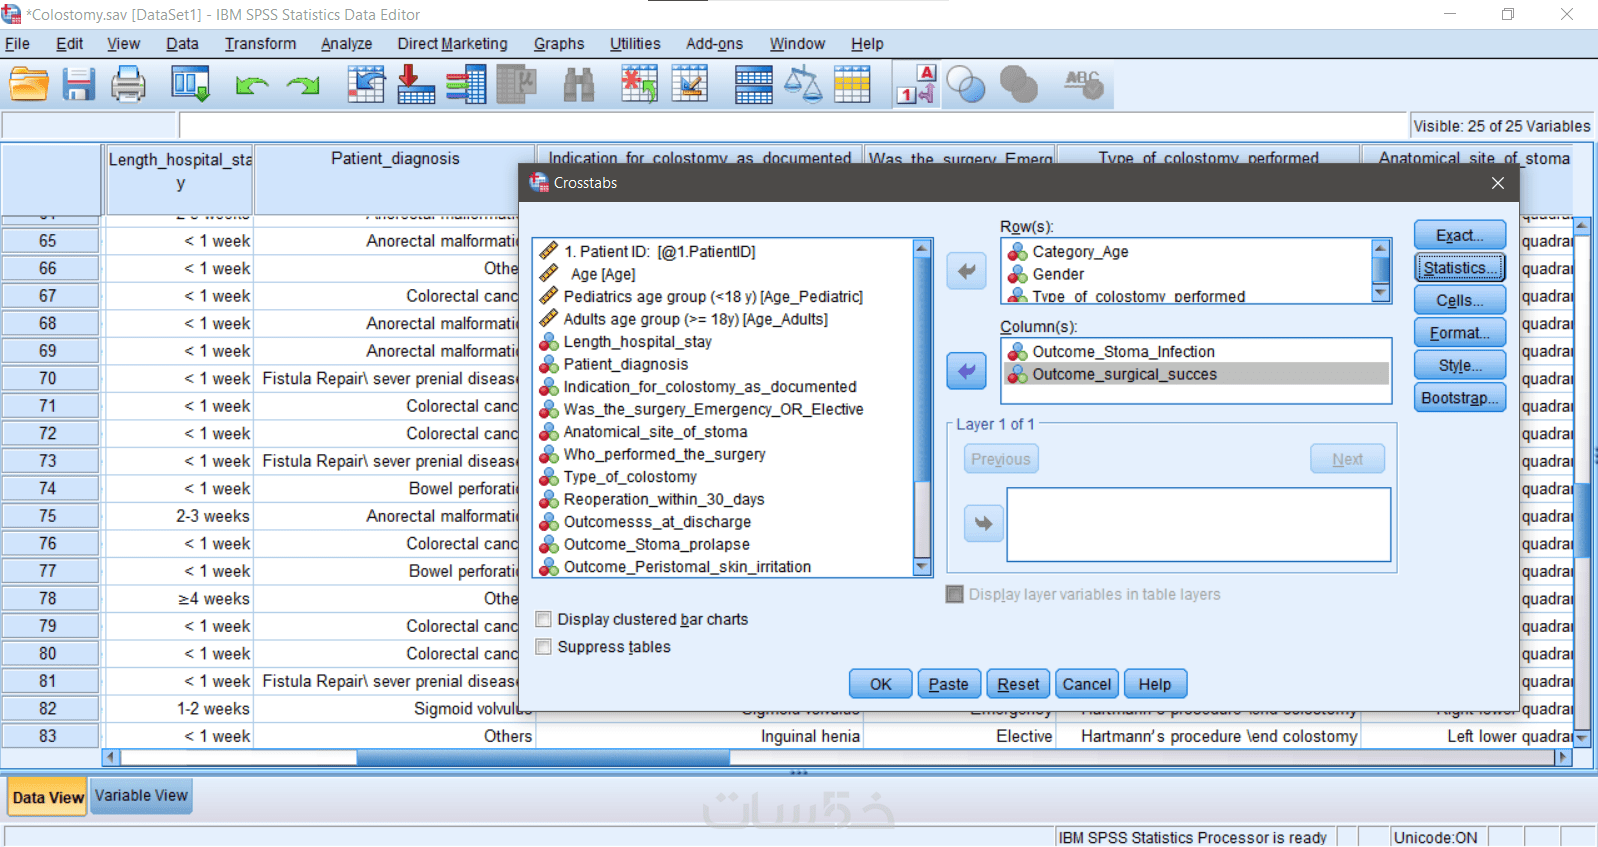Click data grid right scroll arrow

[1561, 758]
